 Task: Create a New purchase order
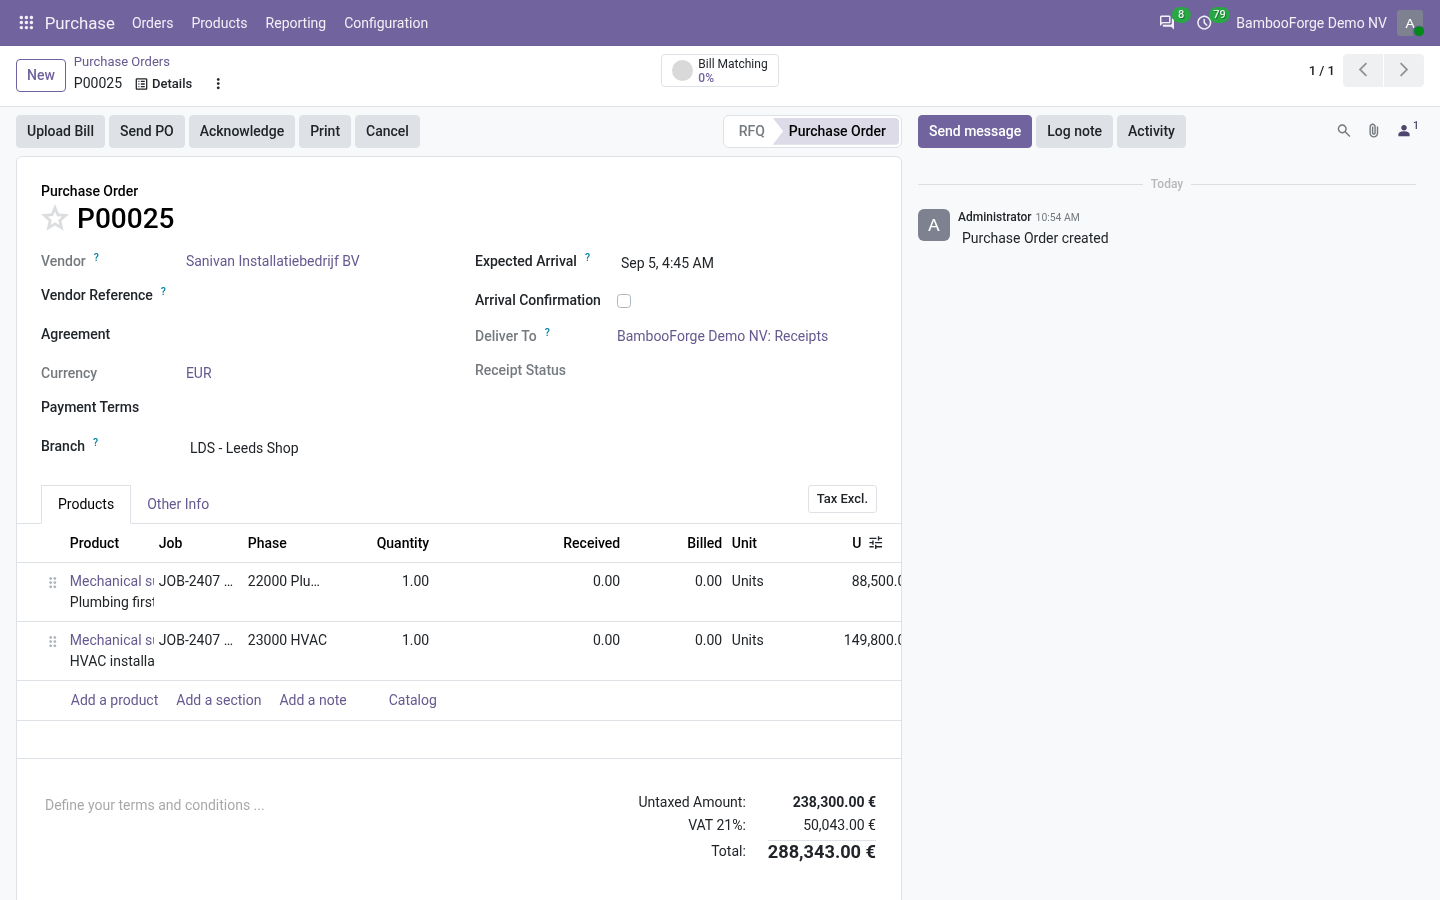click(41, 75)
